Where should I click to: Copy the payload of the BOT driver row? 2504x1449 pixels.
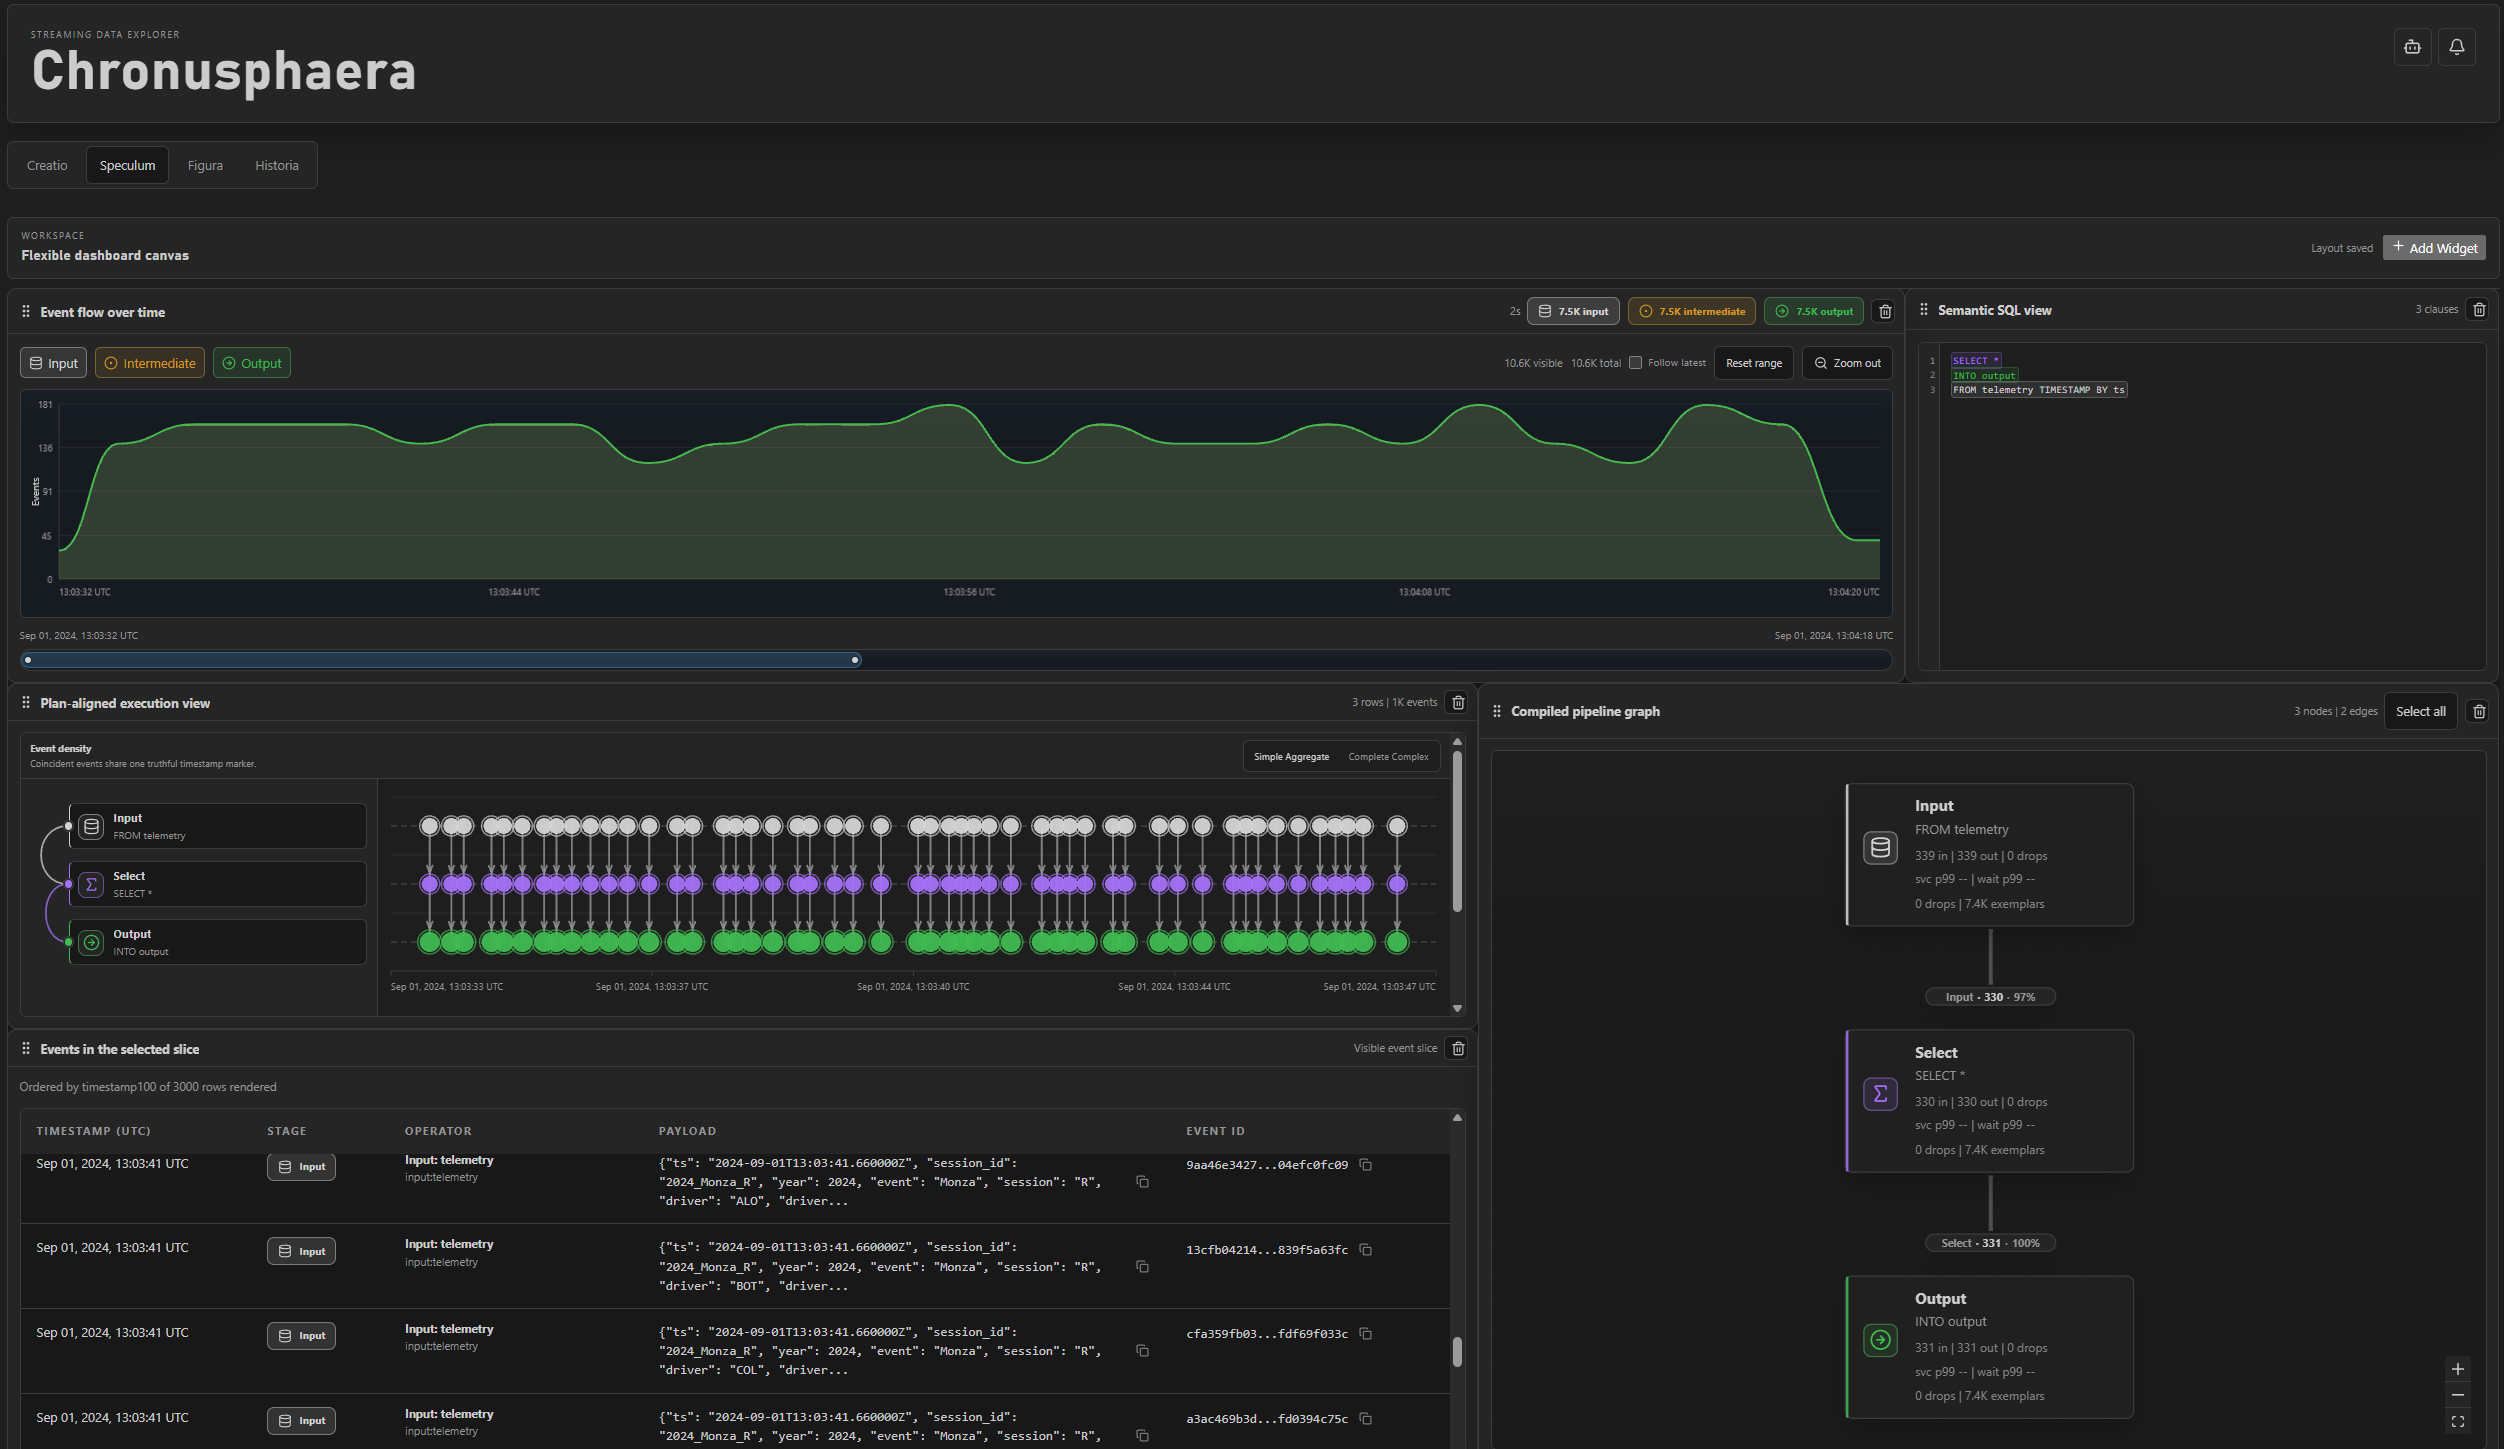tap(1142, 1267)
